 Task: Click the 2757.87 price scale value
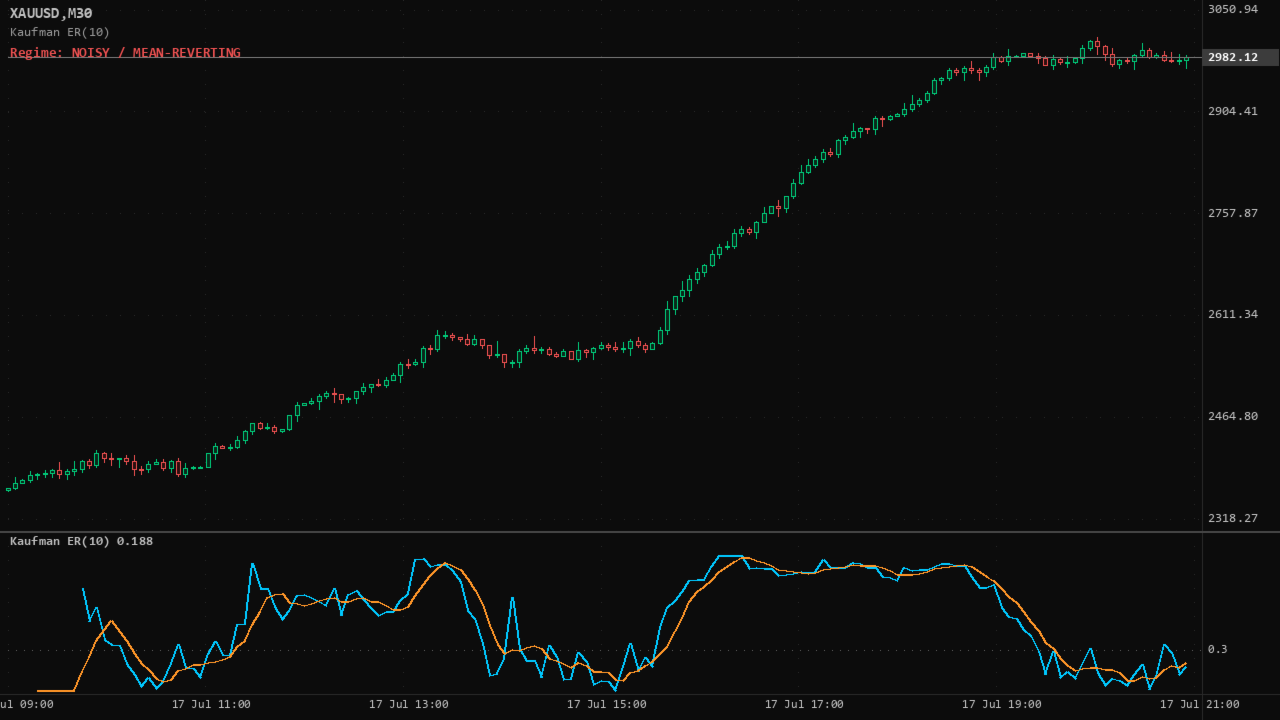click(x=1233, y=213)
